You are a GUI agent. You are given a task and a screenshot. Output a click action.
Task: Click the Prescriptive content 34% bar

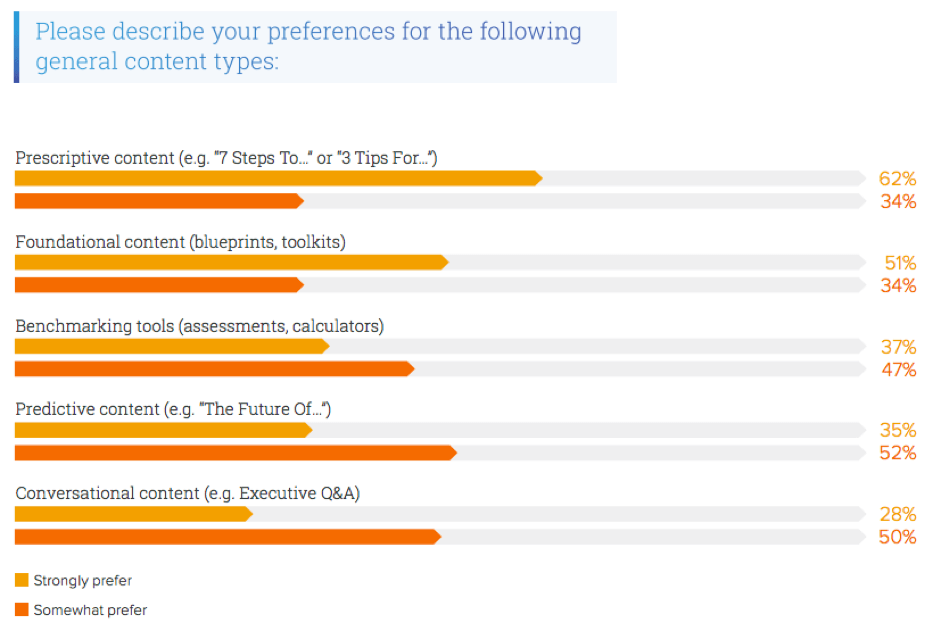(159, 201)
